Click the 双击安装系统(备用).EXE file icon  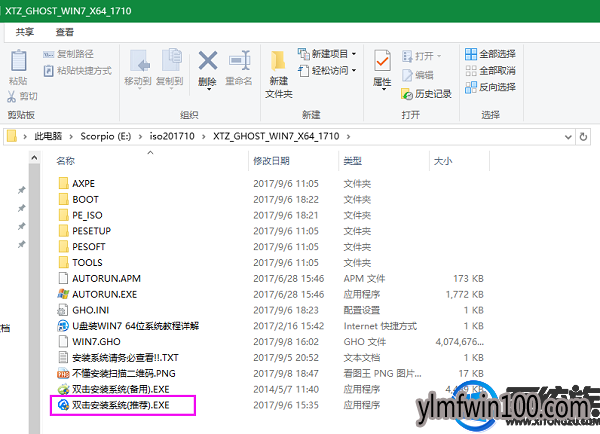coord(63,389)
